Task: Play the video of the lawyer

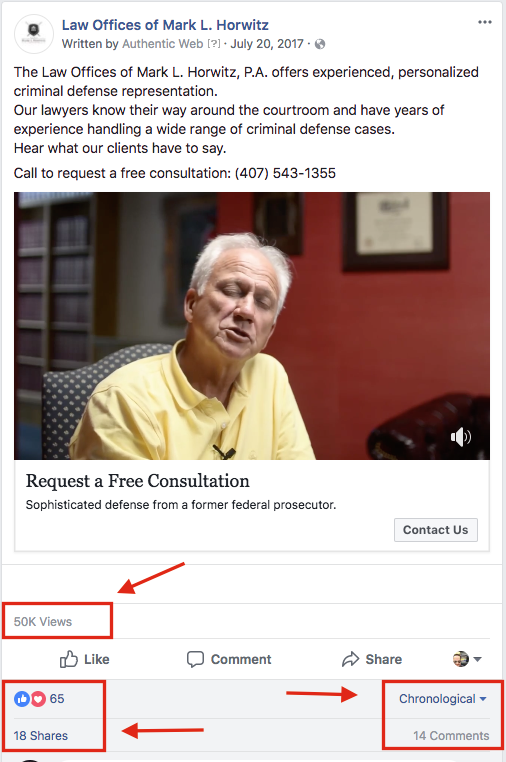Action: pos(252,326)
